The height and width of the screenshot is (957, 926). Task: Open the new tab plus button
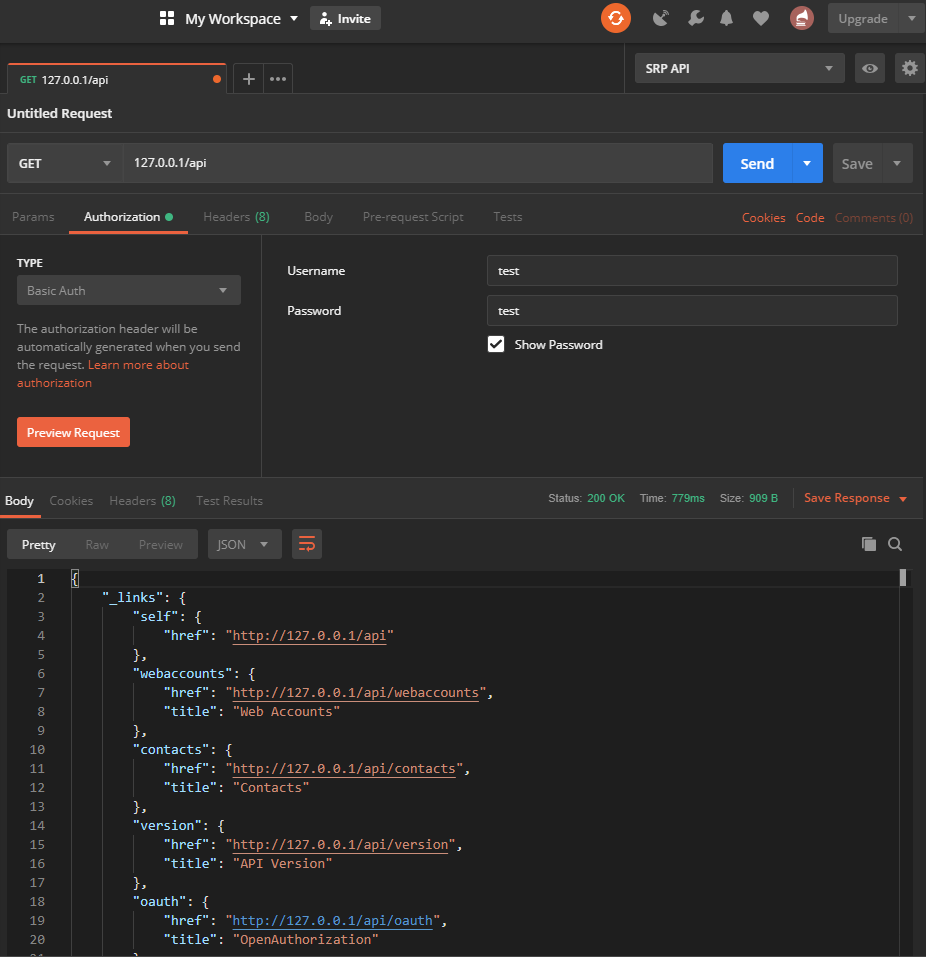[x=249, y=79]
